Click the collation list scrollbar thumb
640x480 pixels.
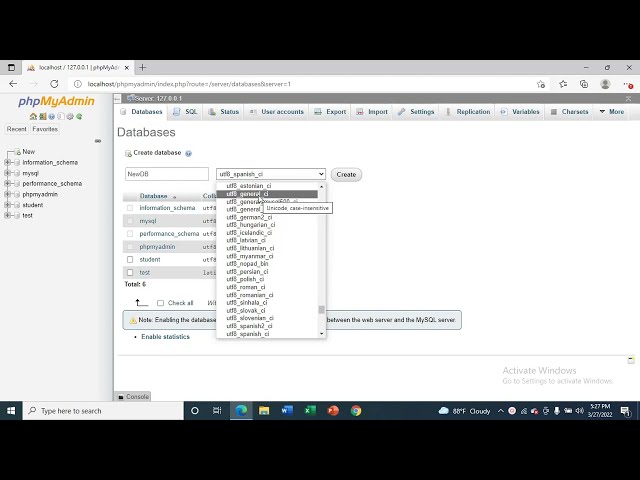tap(322, 310)
